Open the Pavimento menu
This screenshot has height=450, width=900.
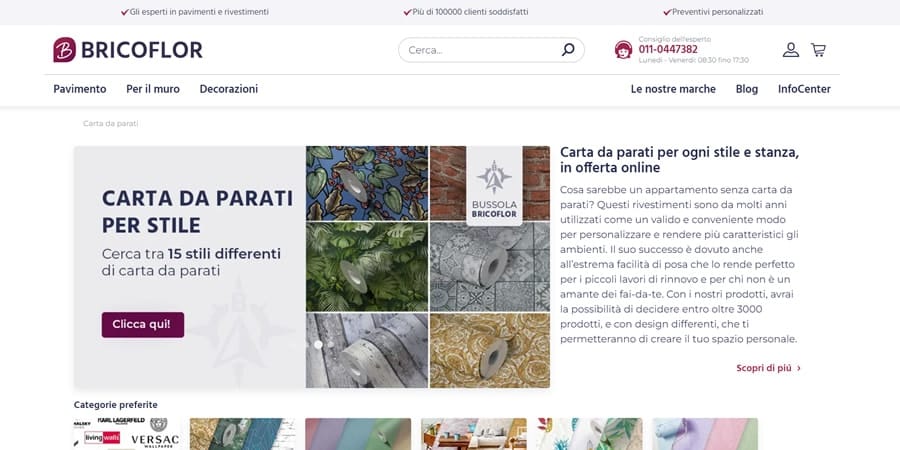(80, 89)
